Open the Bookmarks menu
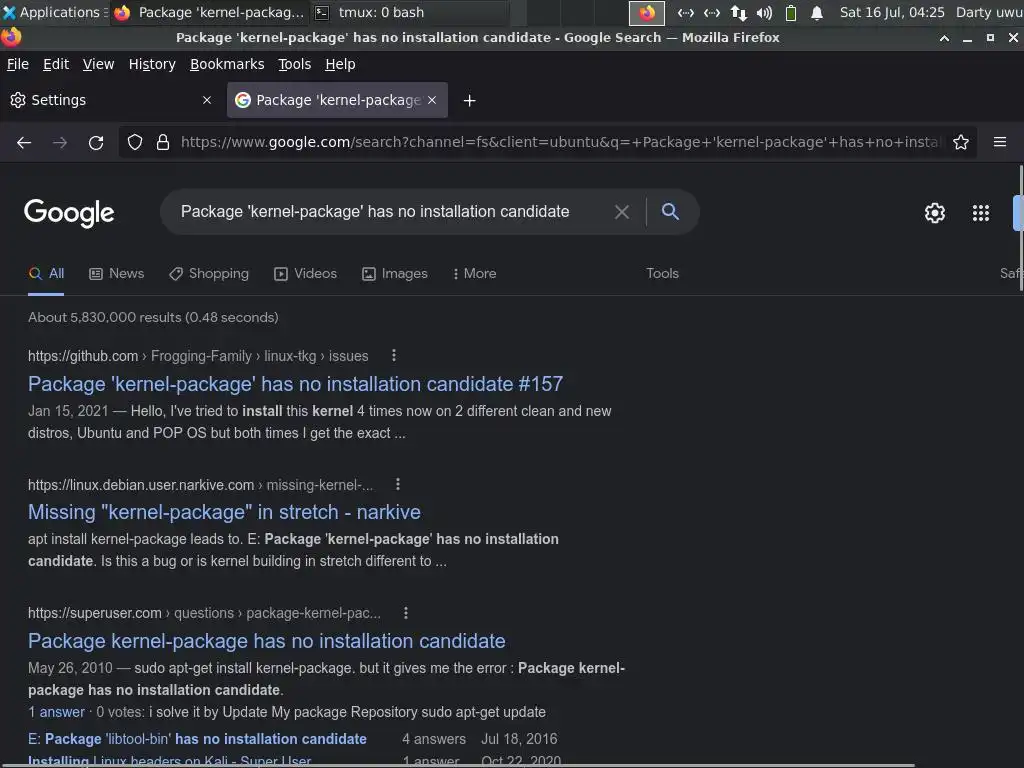The height and width of the screenshot is (768, 1024). pos(227,64)
